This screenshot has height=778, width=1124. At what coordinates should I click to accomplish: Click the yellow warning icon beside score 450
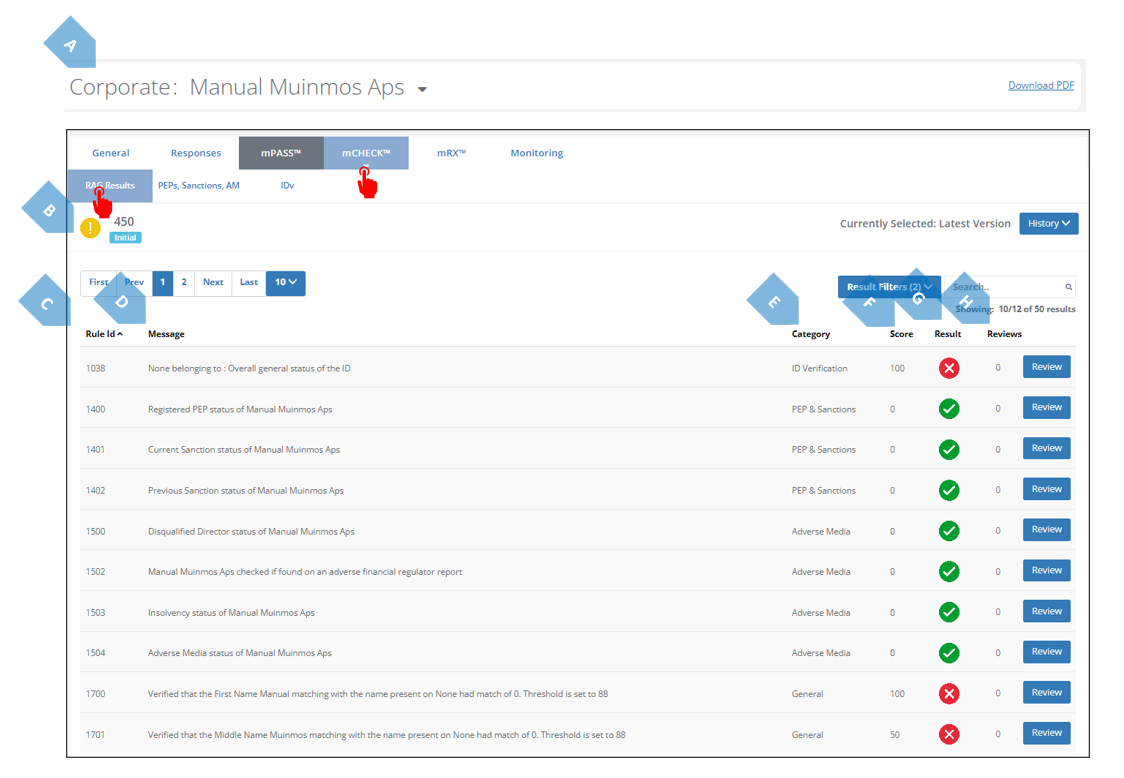(x=90, y=228)
